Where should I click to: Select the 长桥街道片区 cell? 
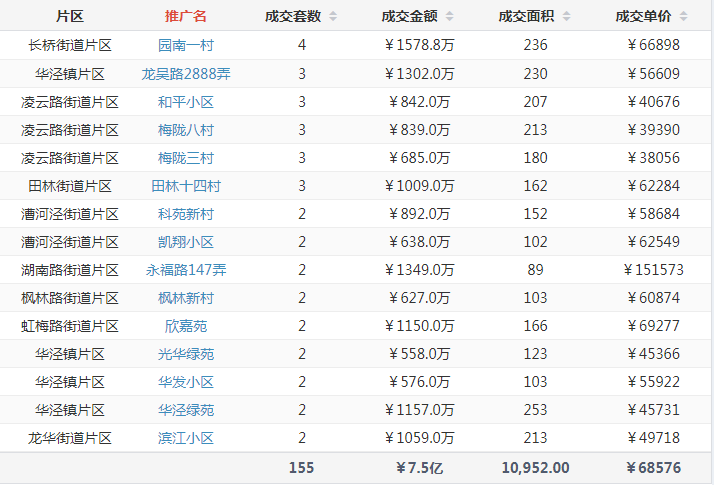(x=70, y=45)
